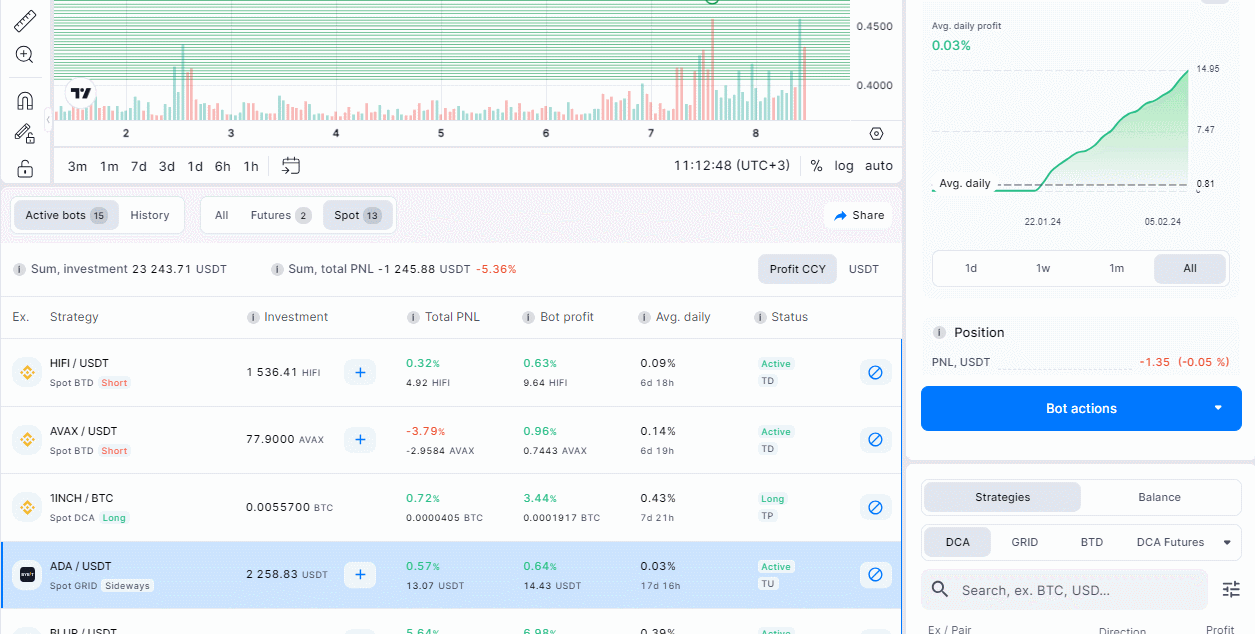Open the go-to-date calendar icon
Screen dimensions: 1255x634
tap(291, 166)
